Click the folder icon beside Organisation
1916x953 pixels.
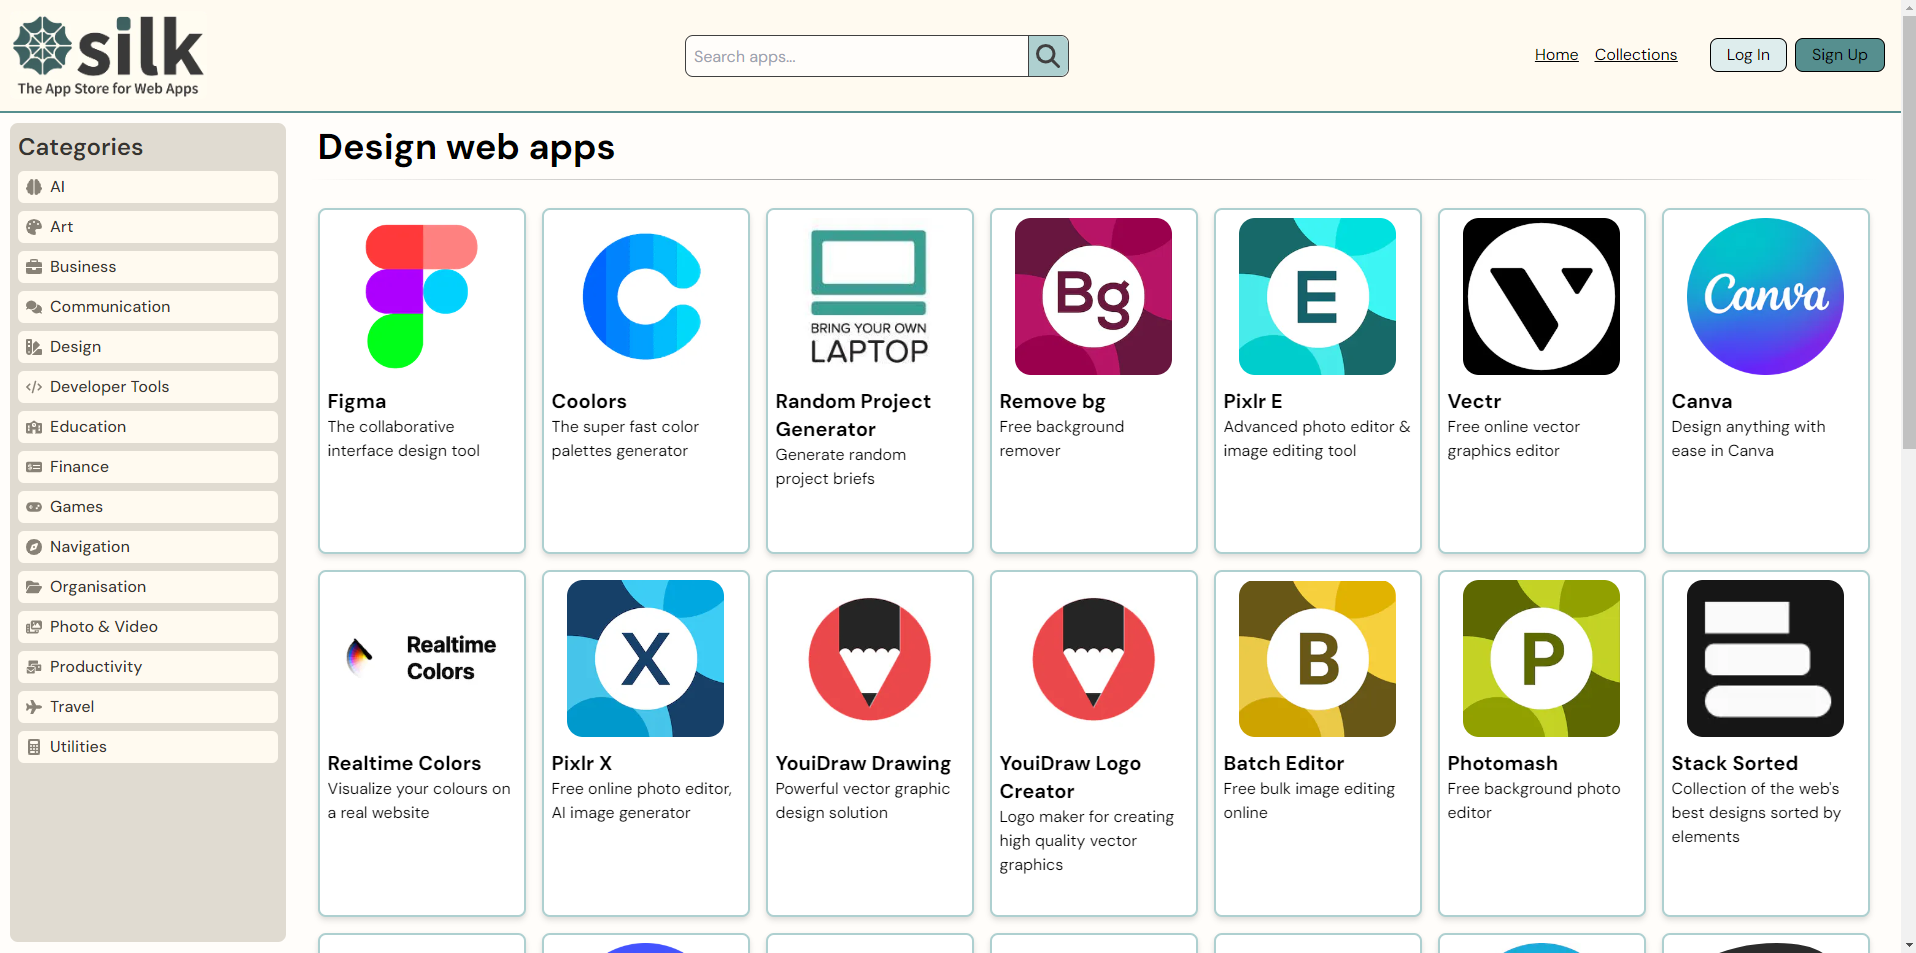(x=34, y=587)
